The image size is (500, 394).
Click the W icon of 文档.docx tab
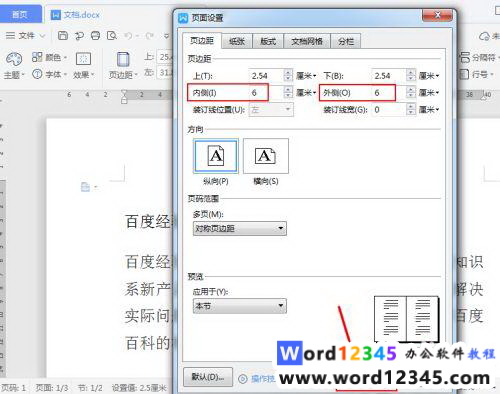[x=55, y=15]
